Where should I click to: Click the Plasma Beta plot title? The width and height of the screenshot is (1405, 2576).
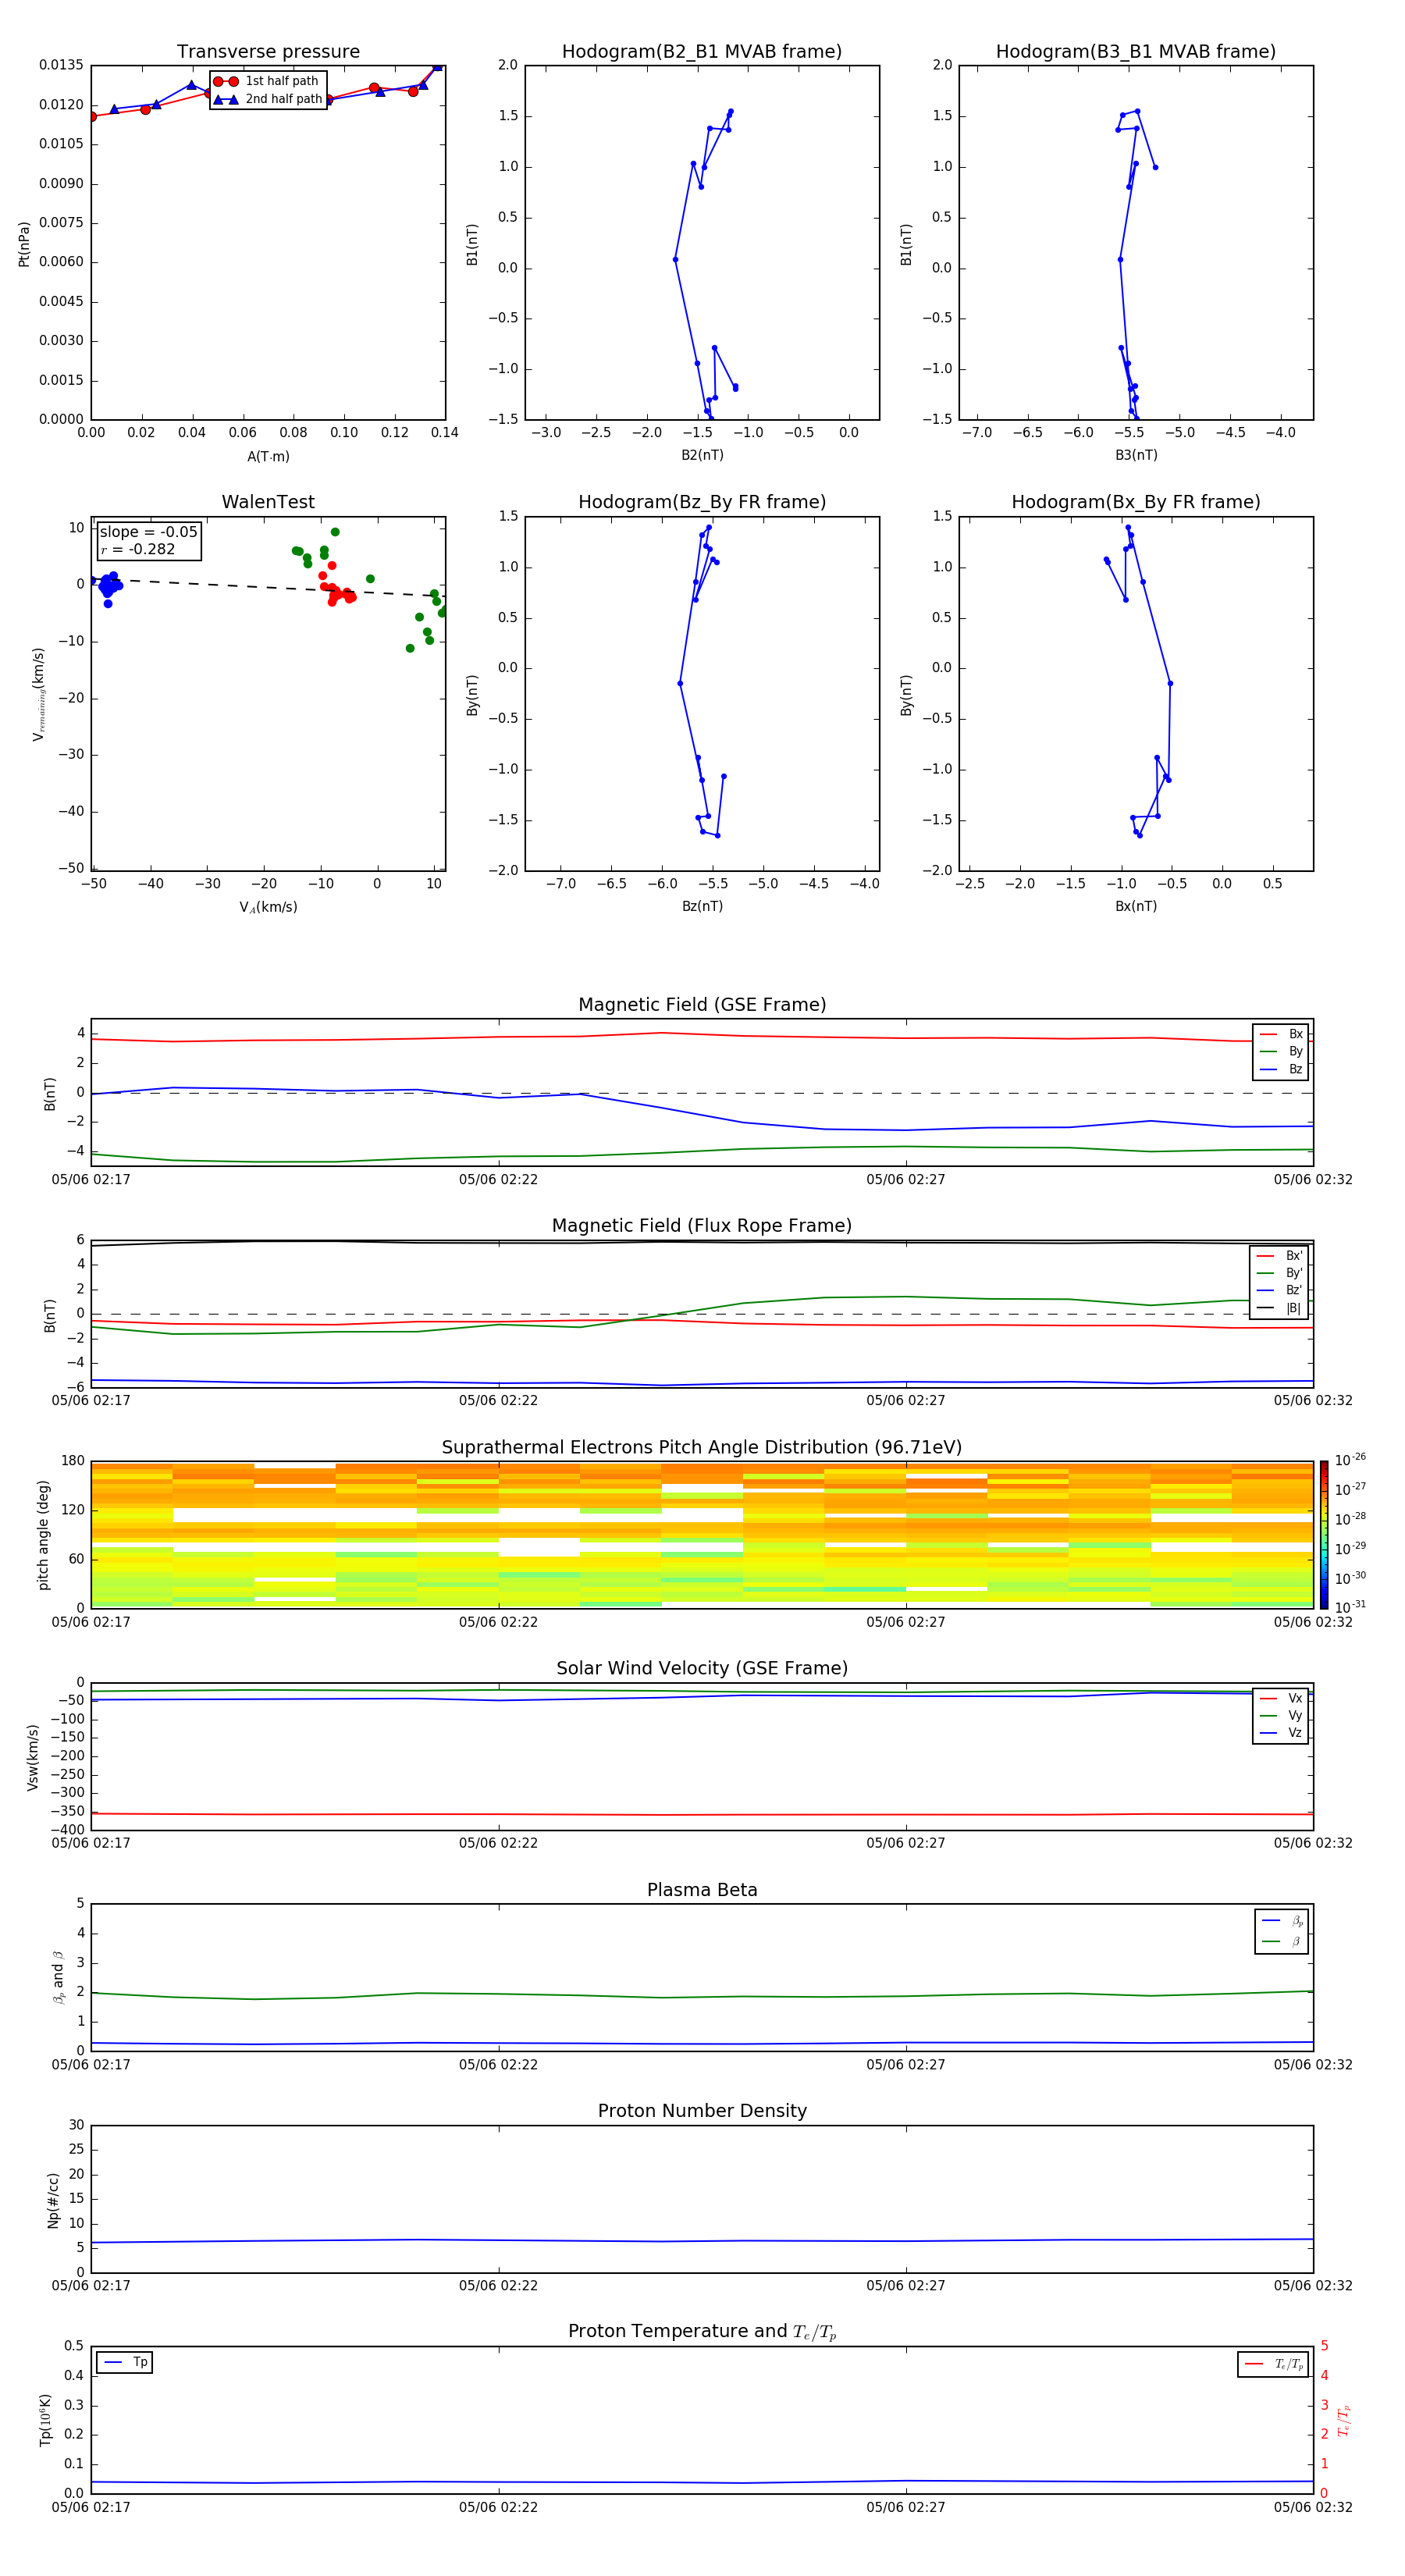tap(701, 1890)
